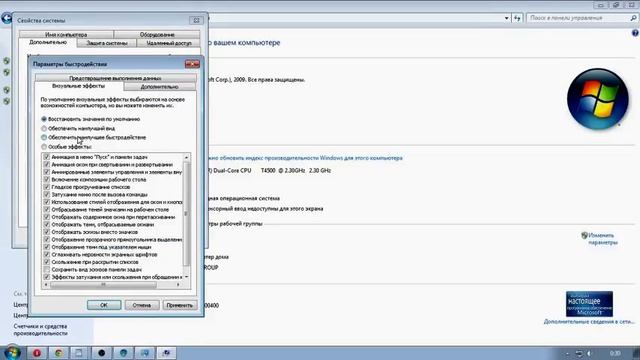Uncheck 'Анимация окон при свертывании и развертывании'

click(x=47, y=164)
